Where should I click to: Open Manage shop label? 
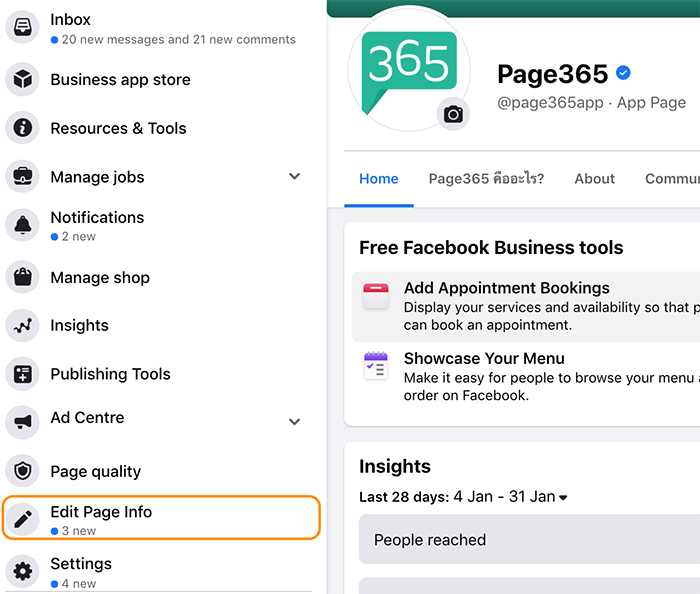tap(100, 278)
